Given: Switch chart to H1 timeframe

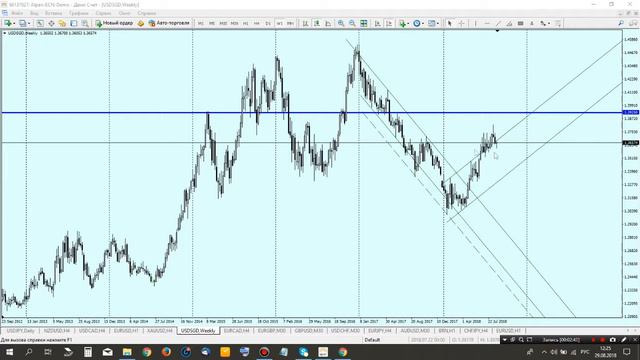Looking at the screenshot, I should (x=245, y=23).
